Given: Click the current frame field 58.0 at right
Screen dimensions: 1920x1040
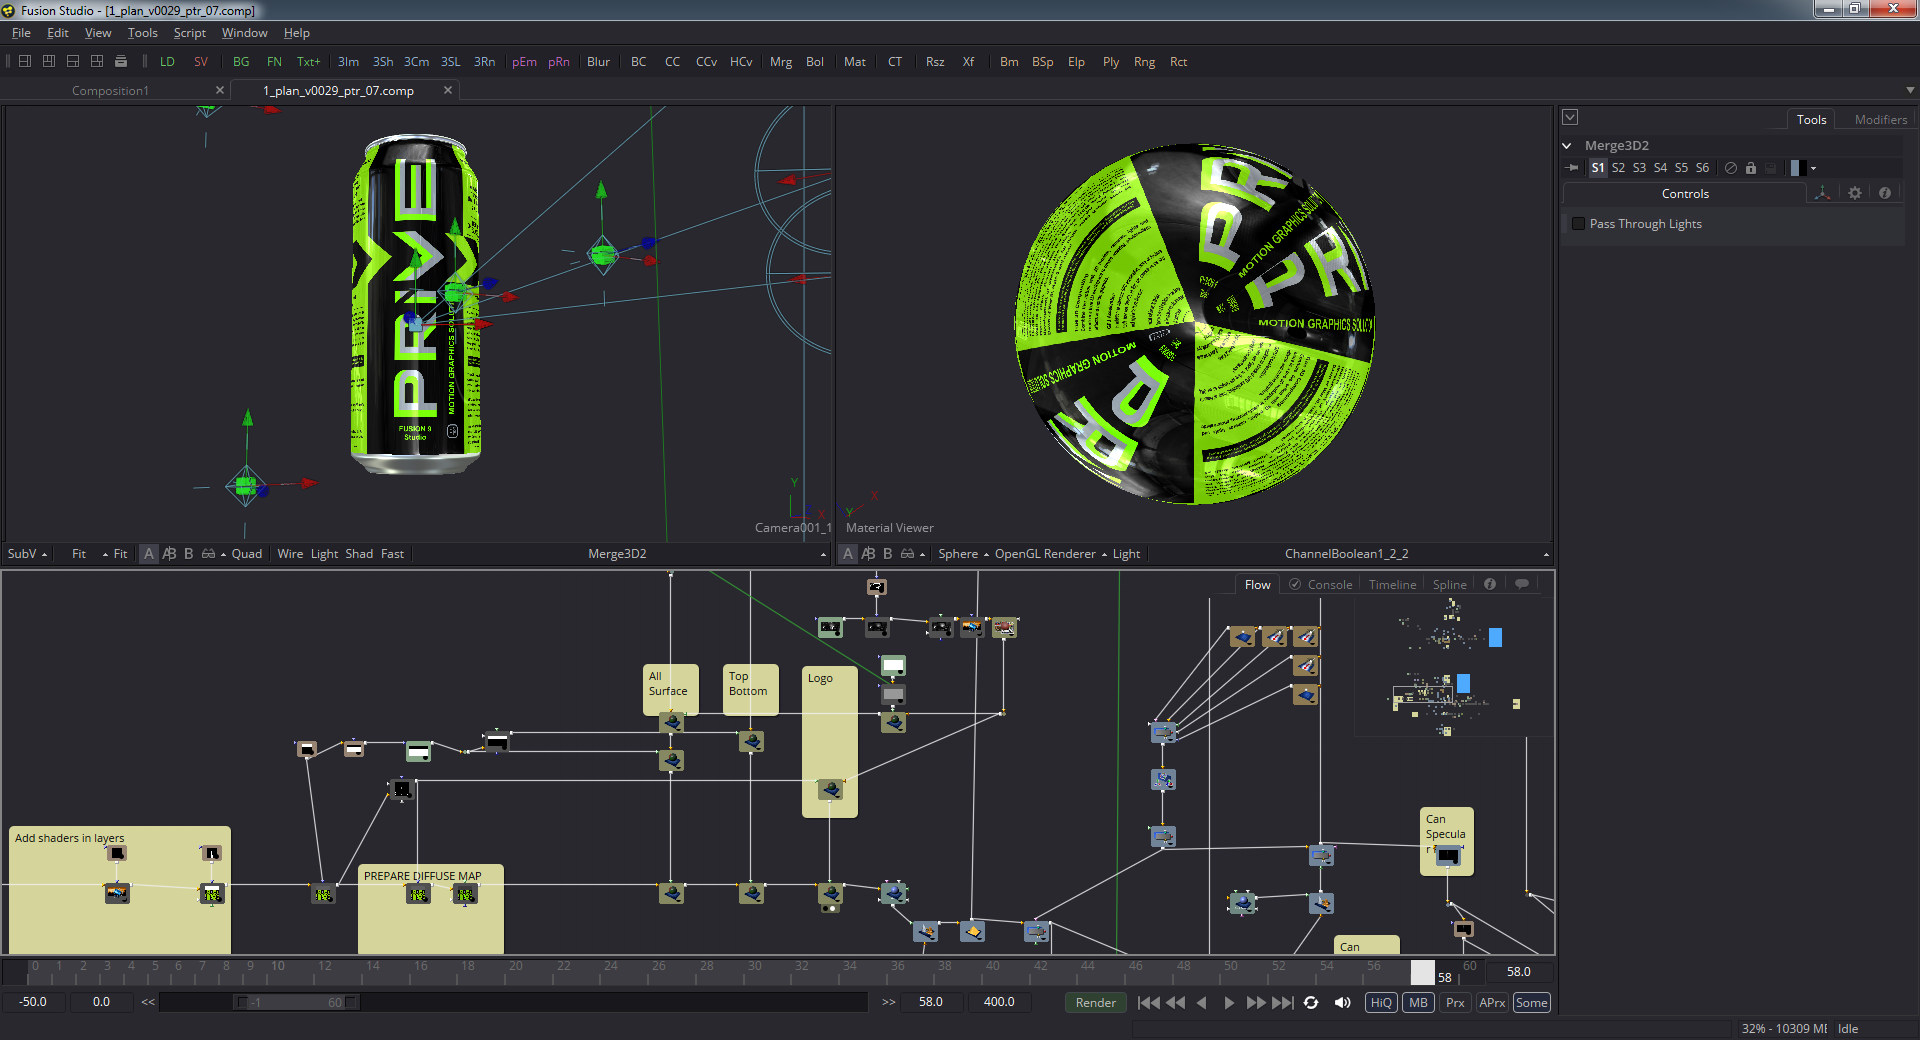Looking at the screenshot, I should pos(1518,971).
